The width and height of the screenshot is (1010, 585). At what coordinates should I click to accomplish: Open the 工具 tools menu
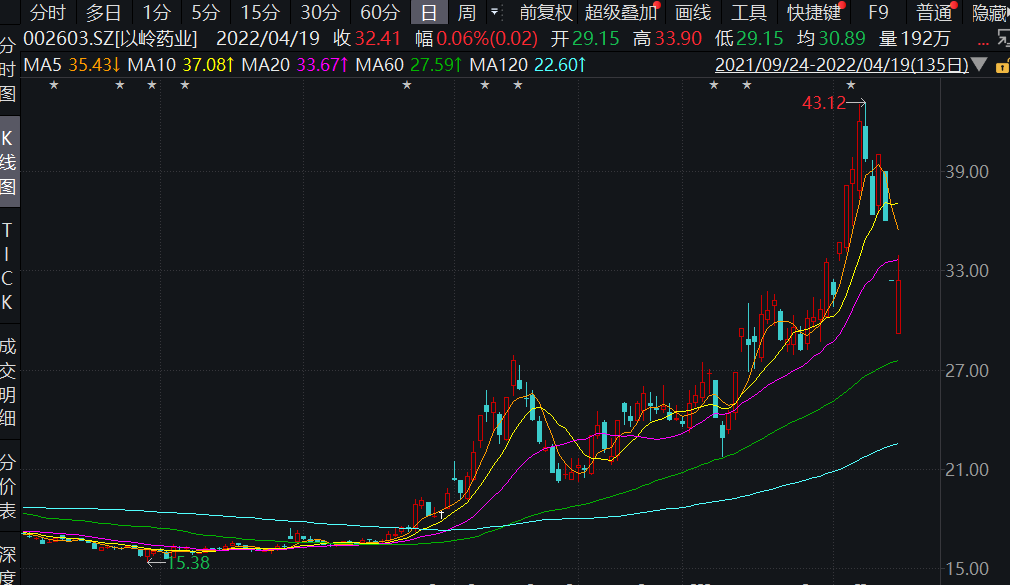pos(748,13)
